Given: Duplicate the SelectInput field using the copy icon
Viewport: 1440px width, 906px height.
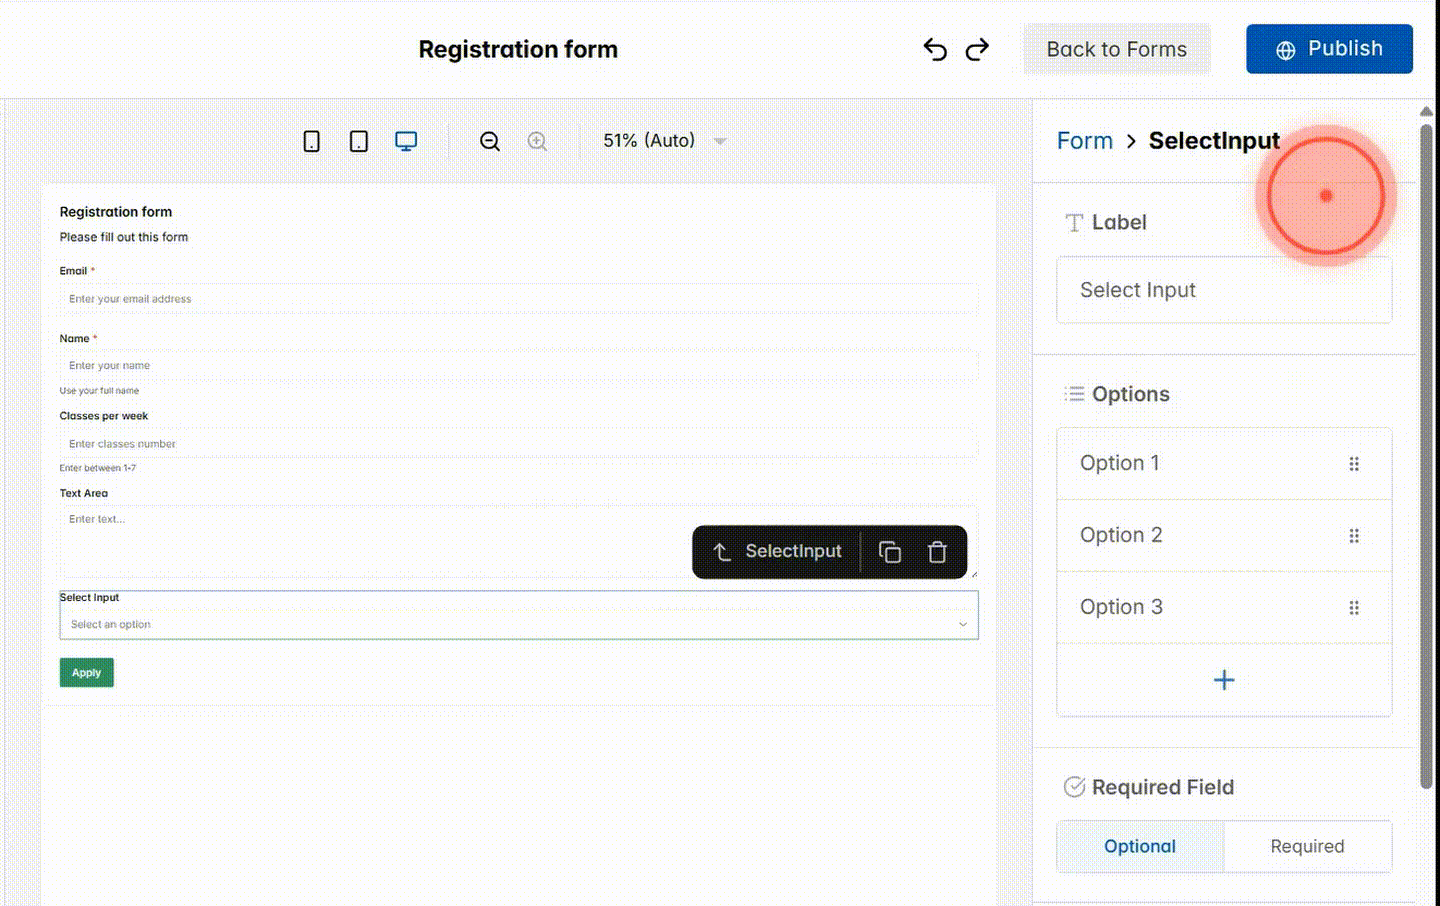Looking at the screenshot, I should 889,551.
